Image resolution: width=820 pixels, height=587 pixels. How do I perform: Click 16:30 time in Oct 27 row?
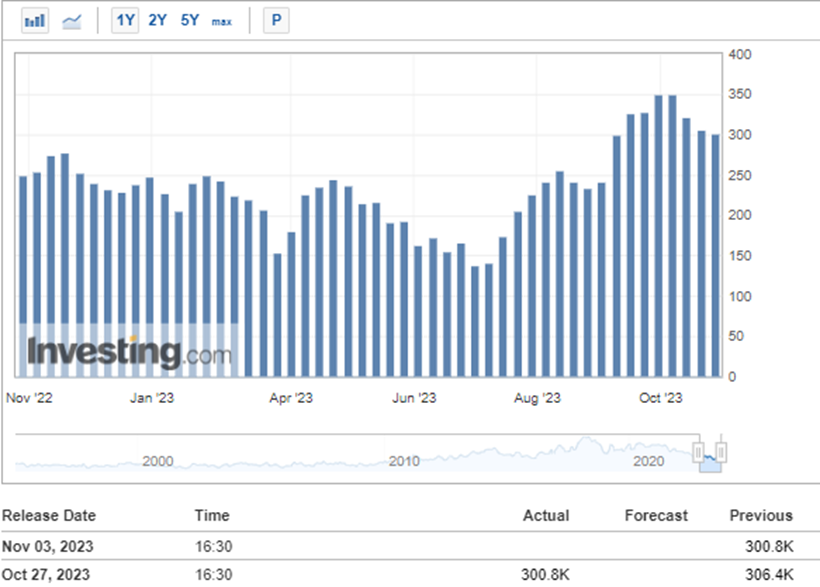[213, 574]
